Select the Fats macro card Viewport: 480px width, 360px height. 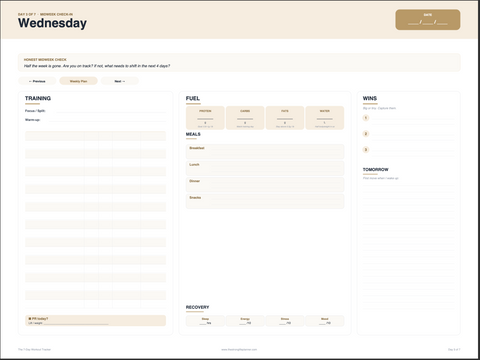[285, 118]
